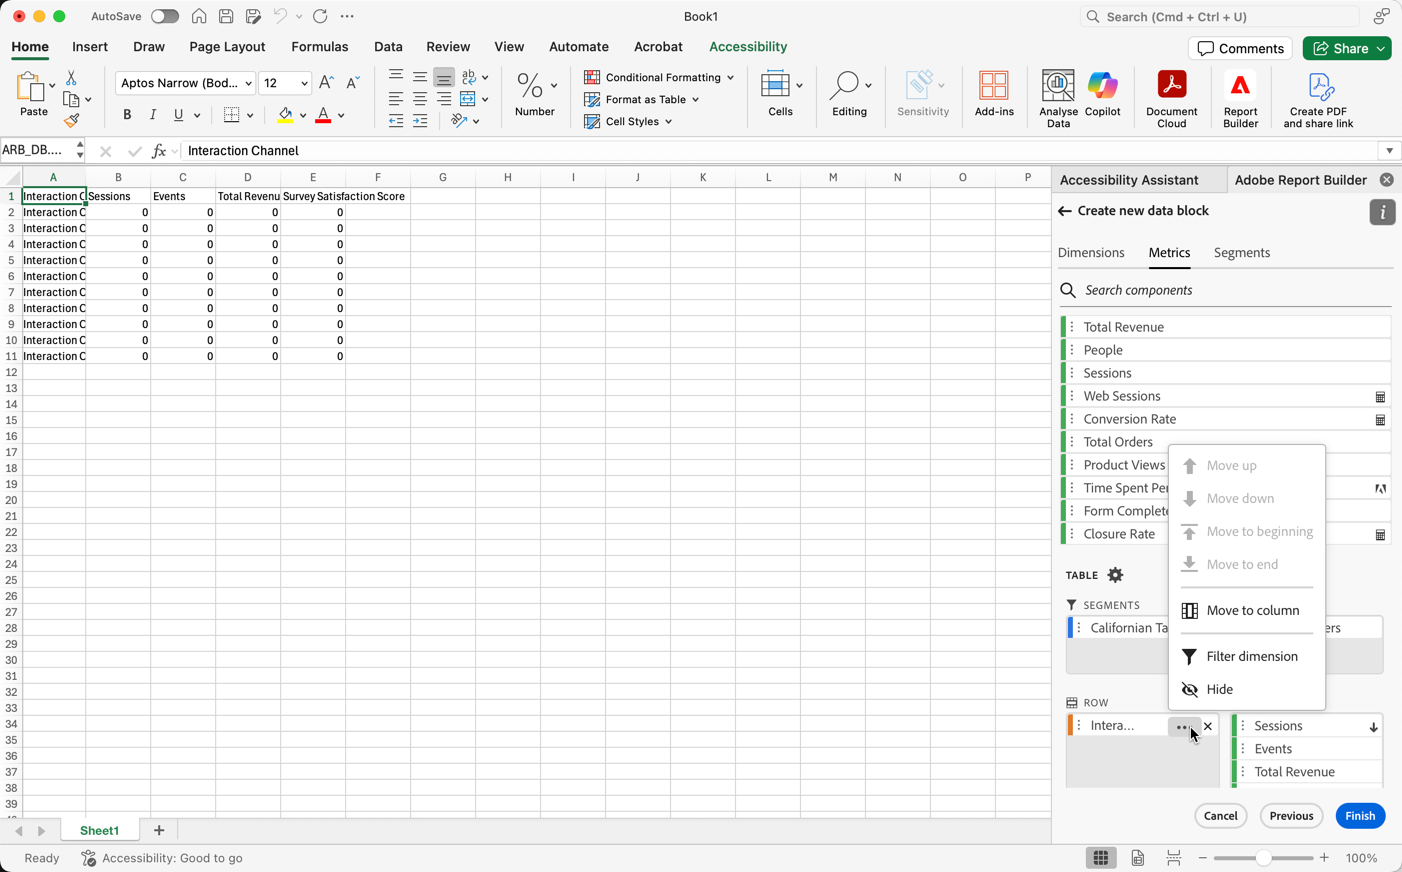Click the sort arrow on the Sessions metric
1402x872 pixels.
(x=1374, y=727)
